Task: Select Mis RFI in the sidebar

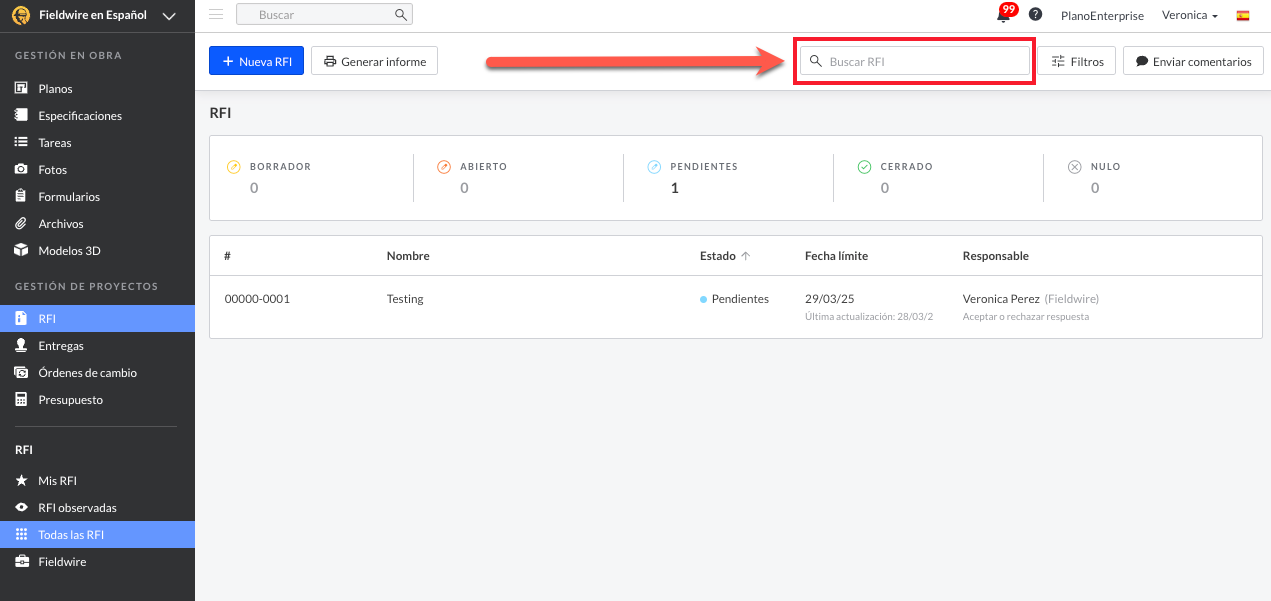Action: [57, 481]
